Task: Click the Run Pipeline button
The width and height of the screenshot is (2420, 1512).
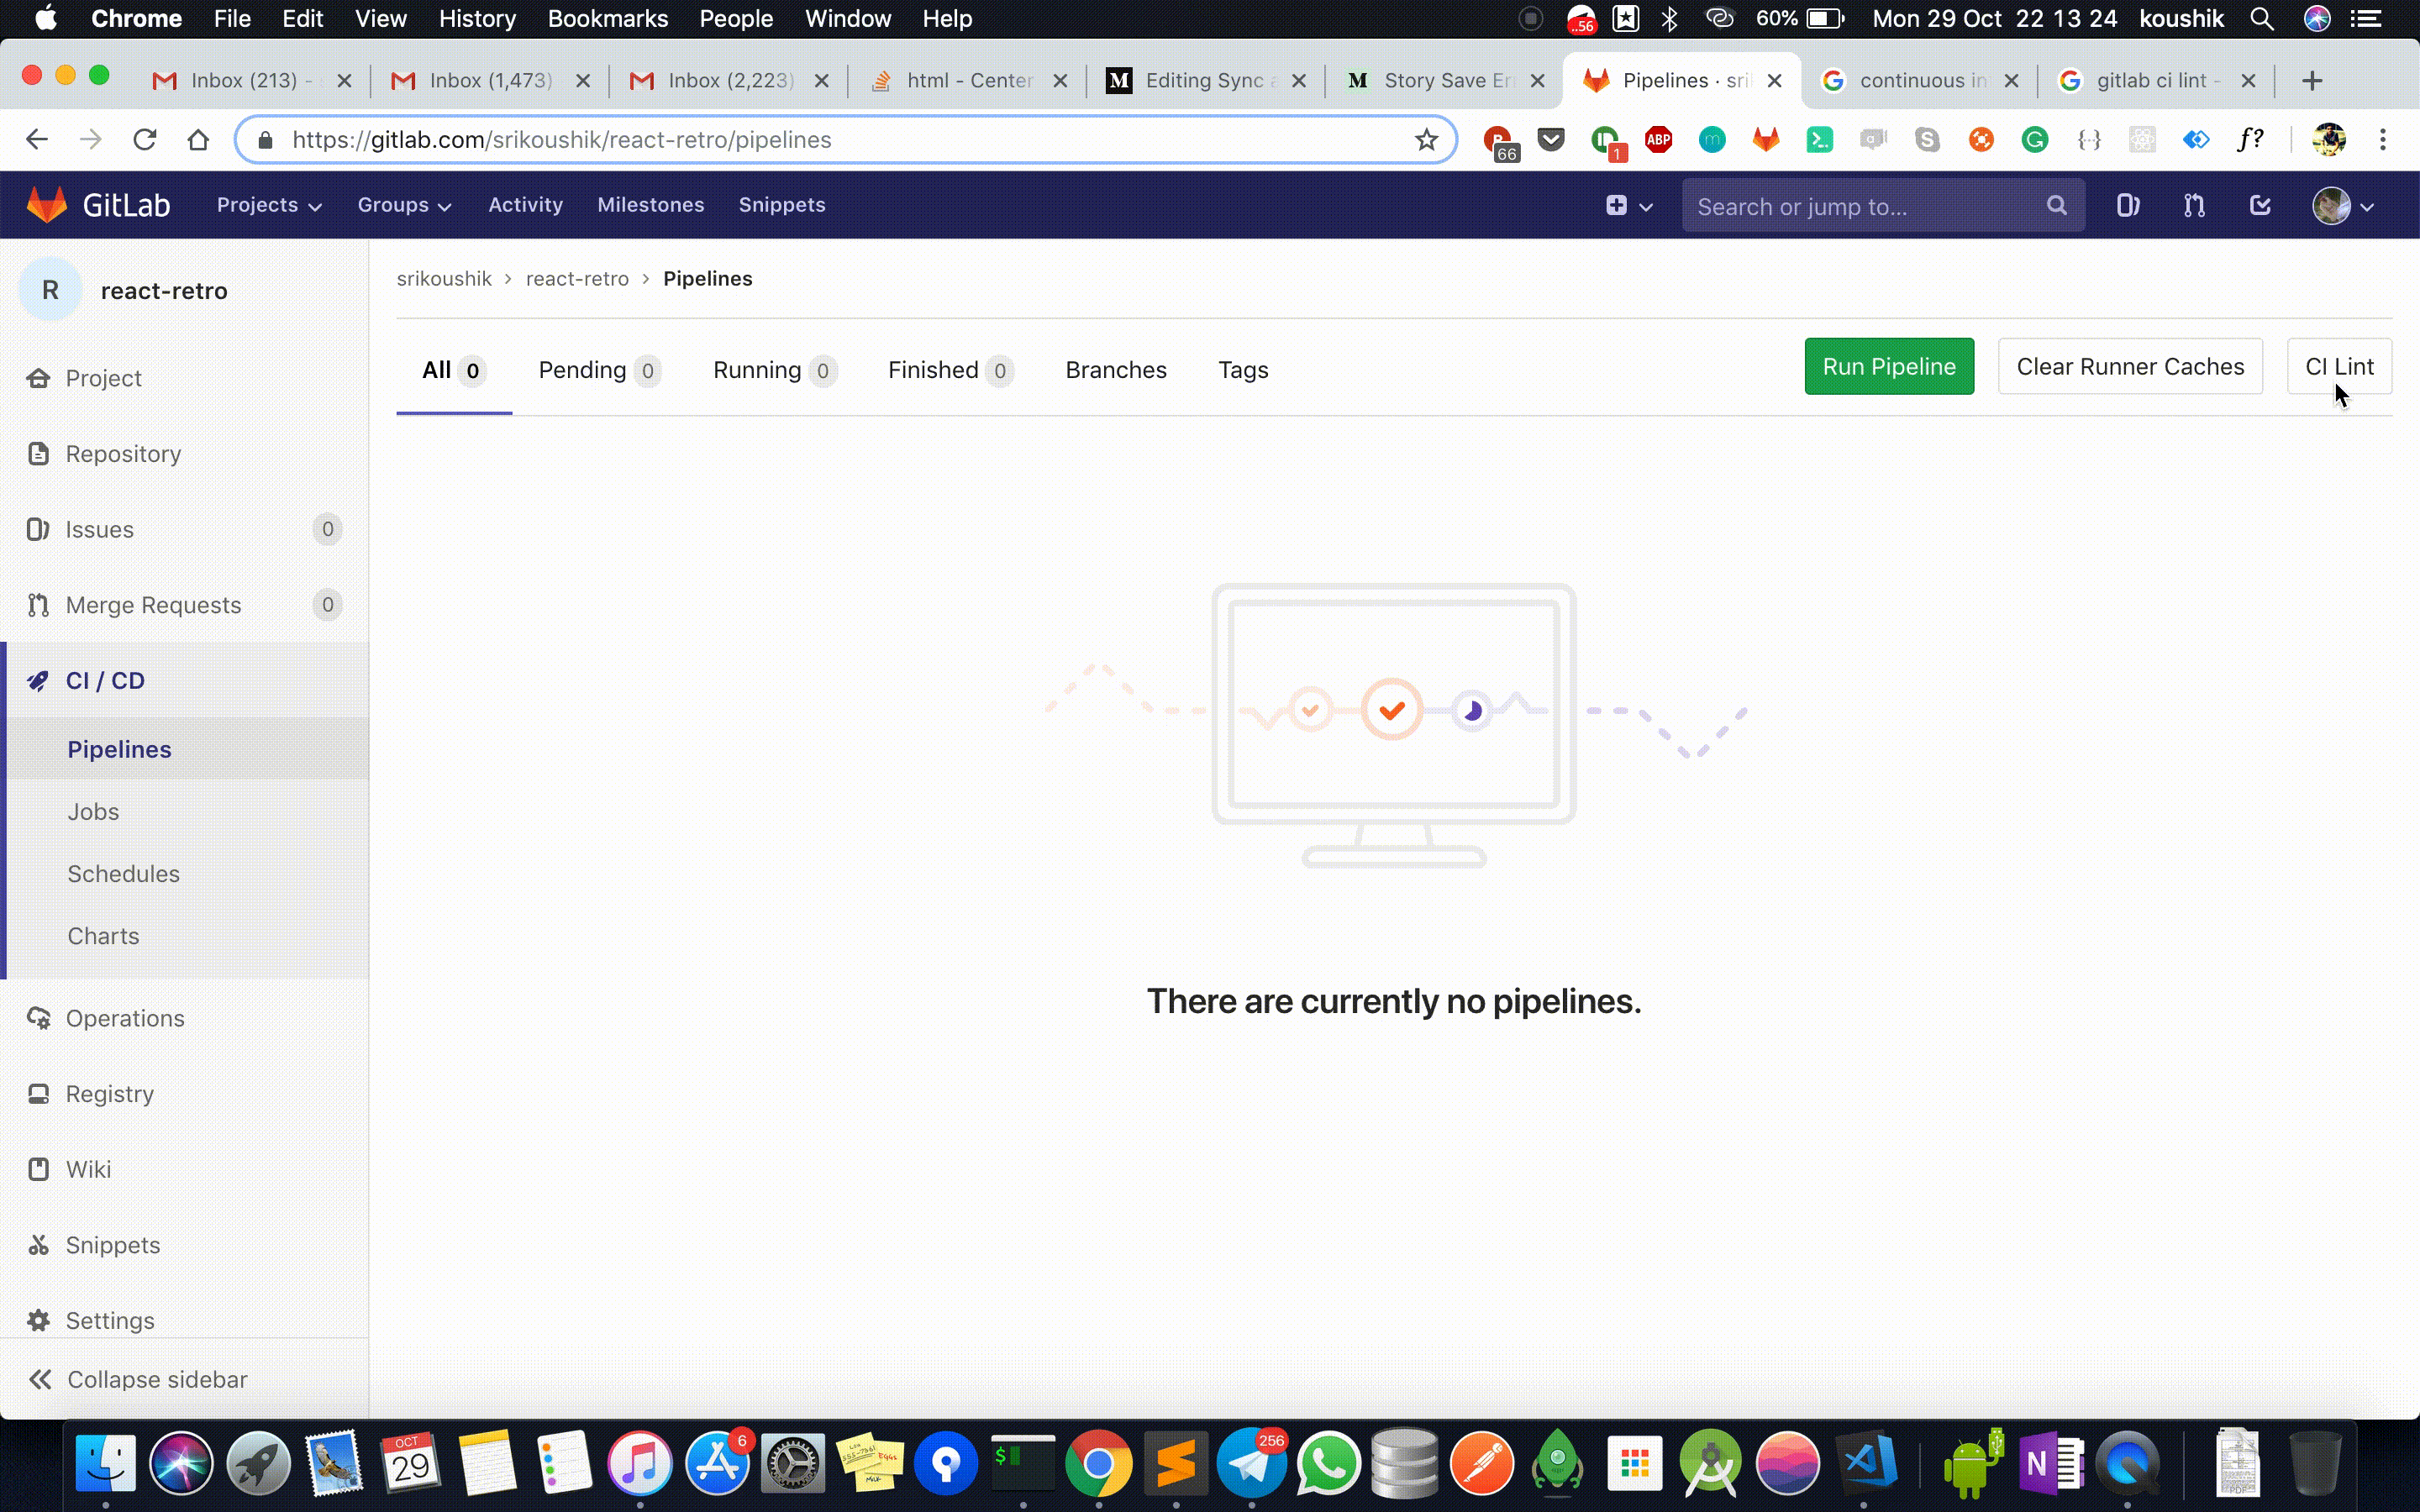Action: (x=1888, y=367)
